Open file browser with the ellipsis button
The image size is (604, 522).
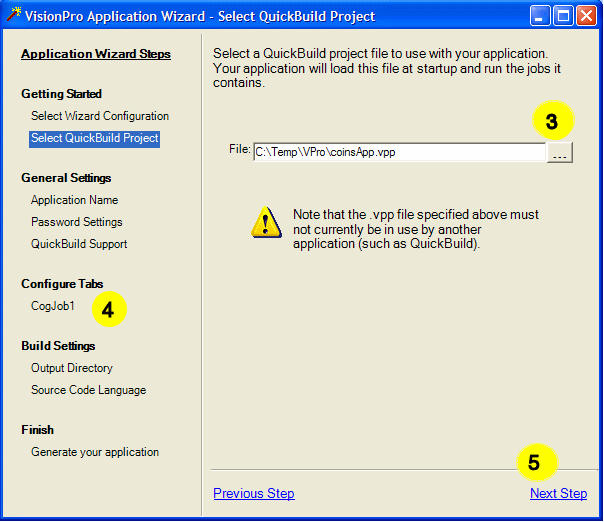pos(560,152)
